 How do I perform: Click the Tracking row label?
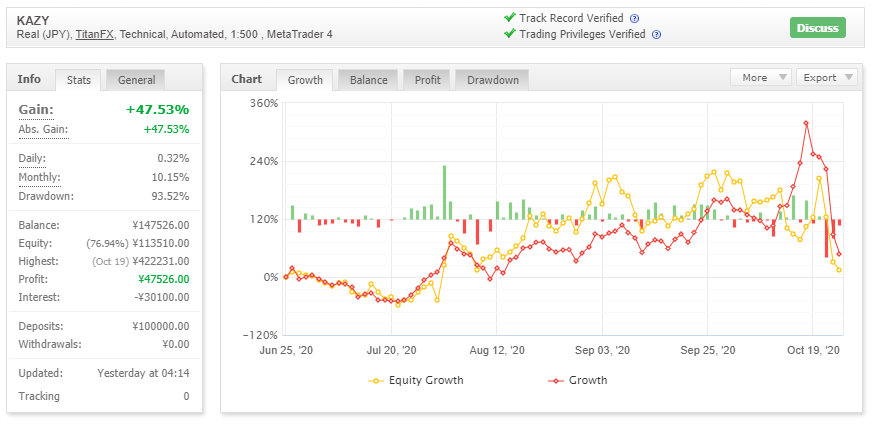39,396
